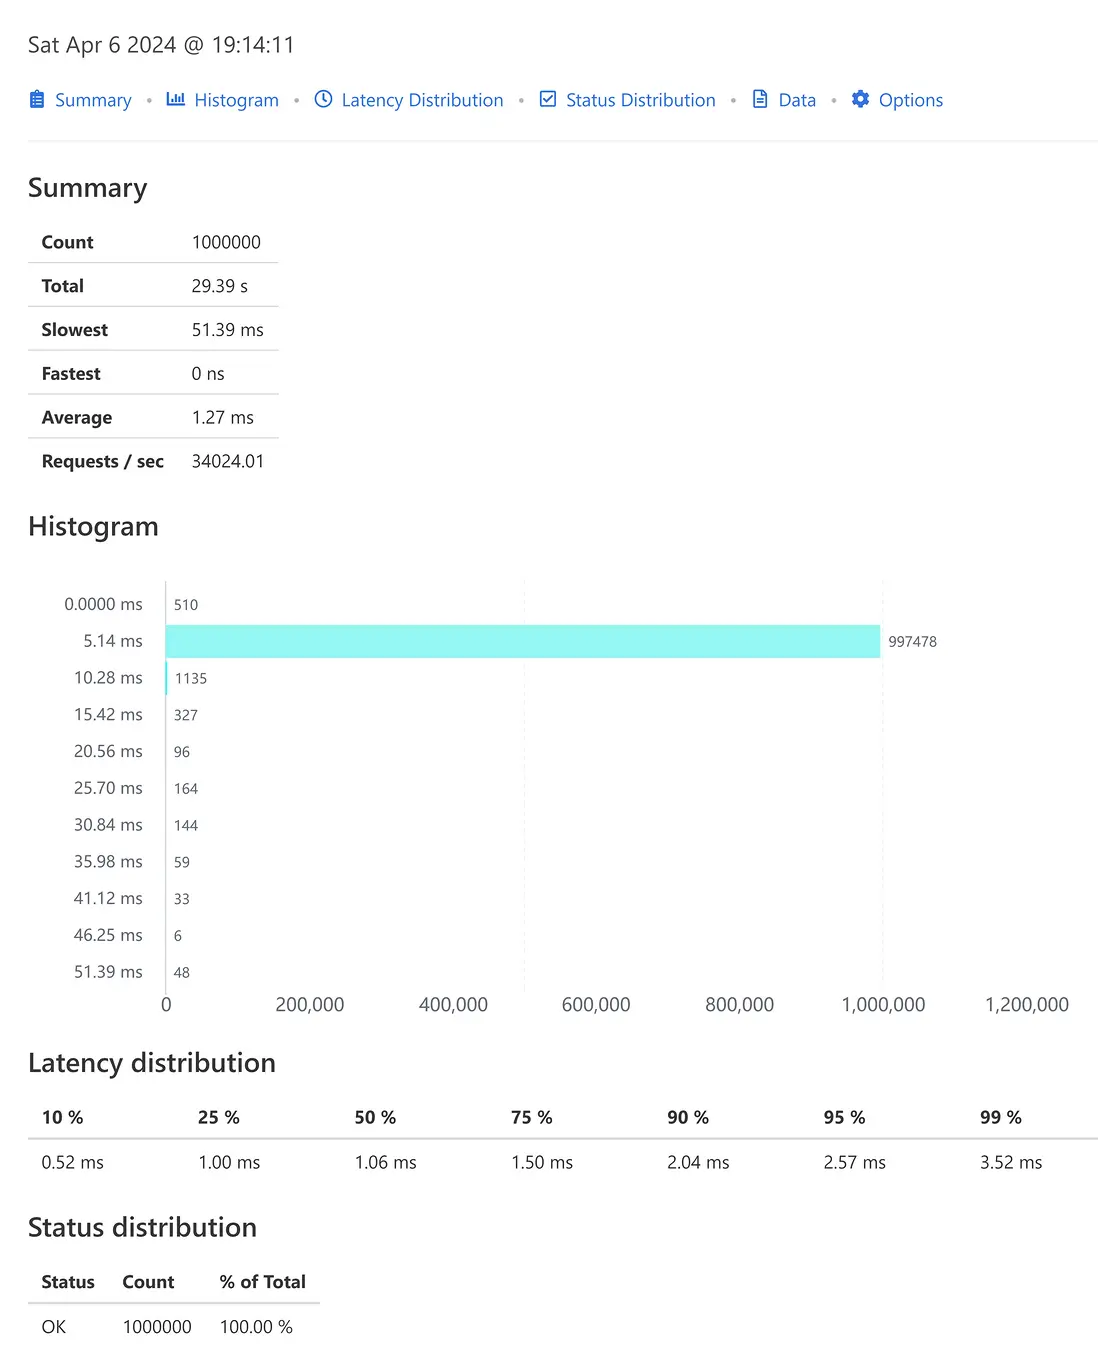1098x1367 pixels.
Task: Click the OK status row
Action: tap(54, 1327)
